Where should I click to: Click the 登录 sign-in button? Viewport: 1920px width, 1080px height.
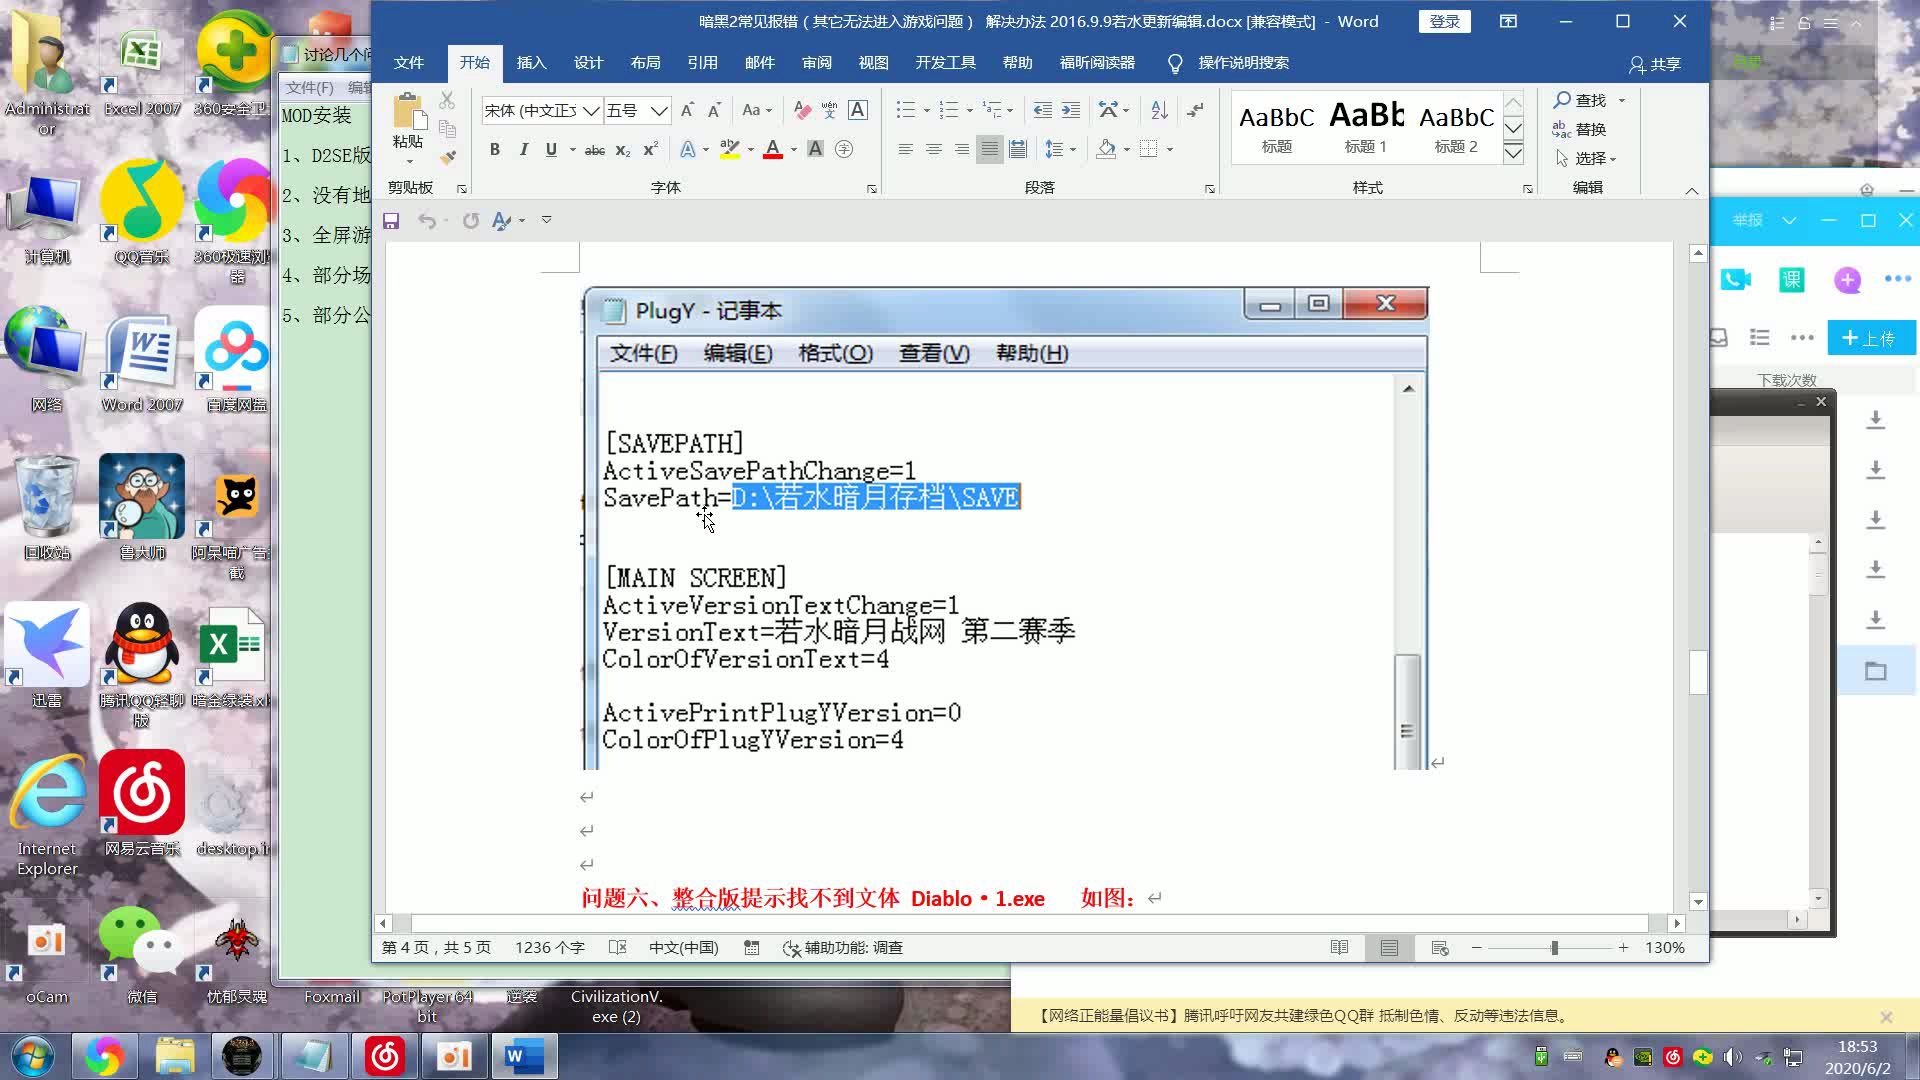coord(1444,21)
